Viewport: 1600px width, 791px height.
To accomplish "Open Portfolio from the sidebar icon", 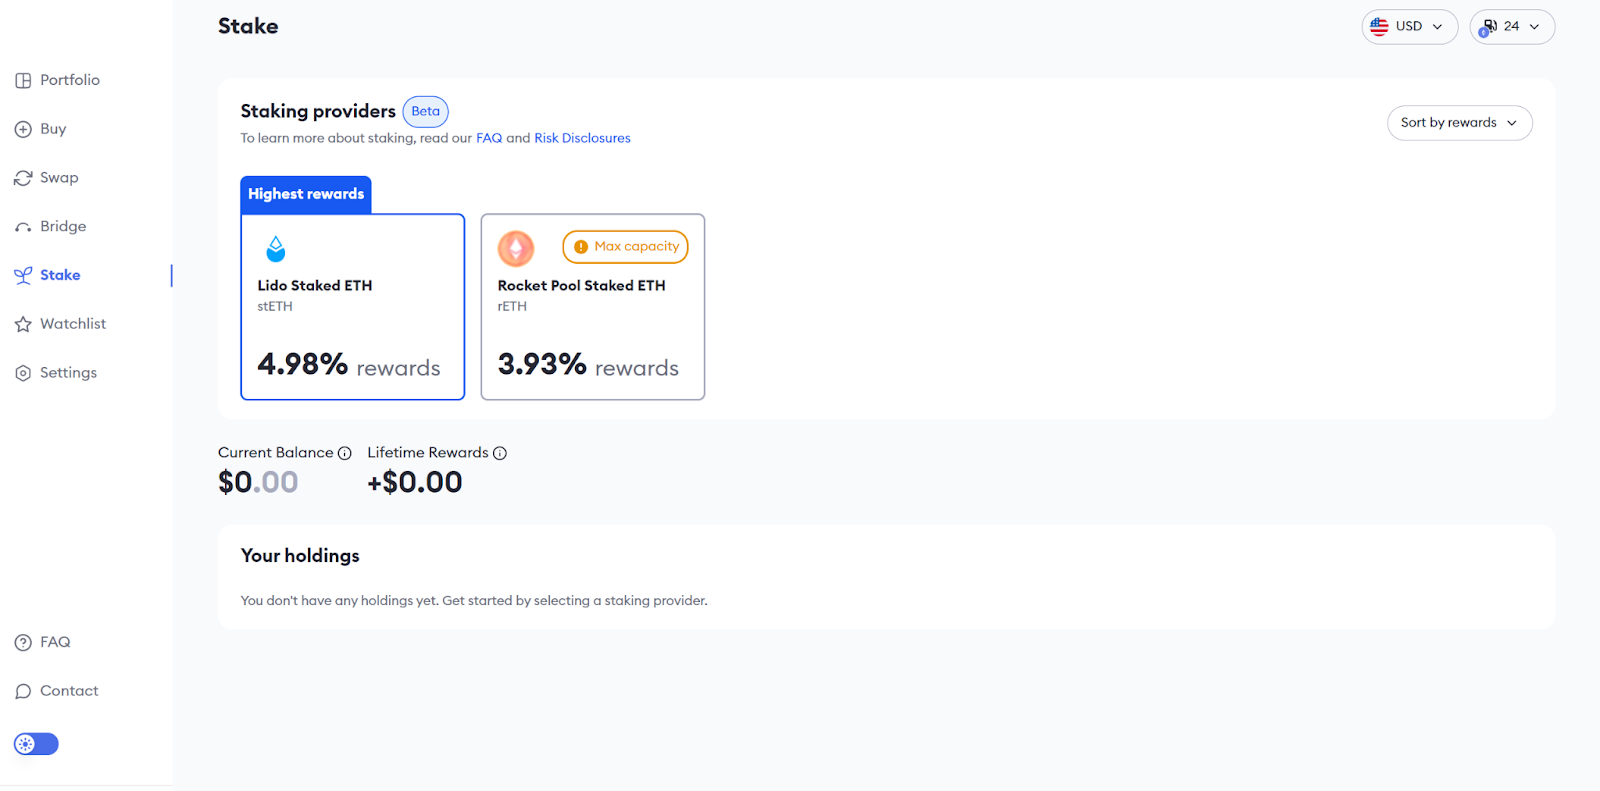I will pos(23,80).
